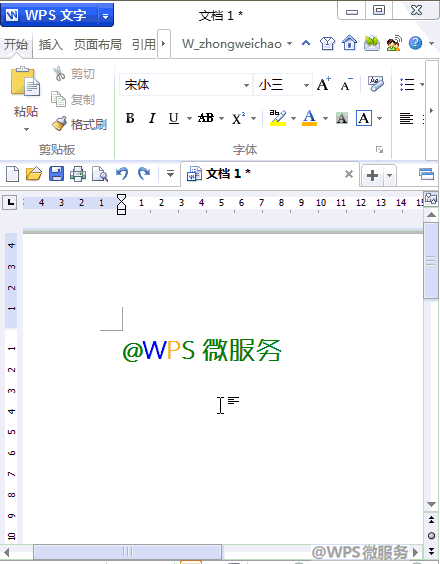This screenshot has width=440, height=564.
Task: Toggle Underline formatting
Action: (174, 118)
